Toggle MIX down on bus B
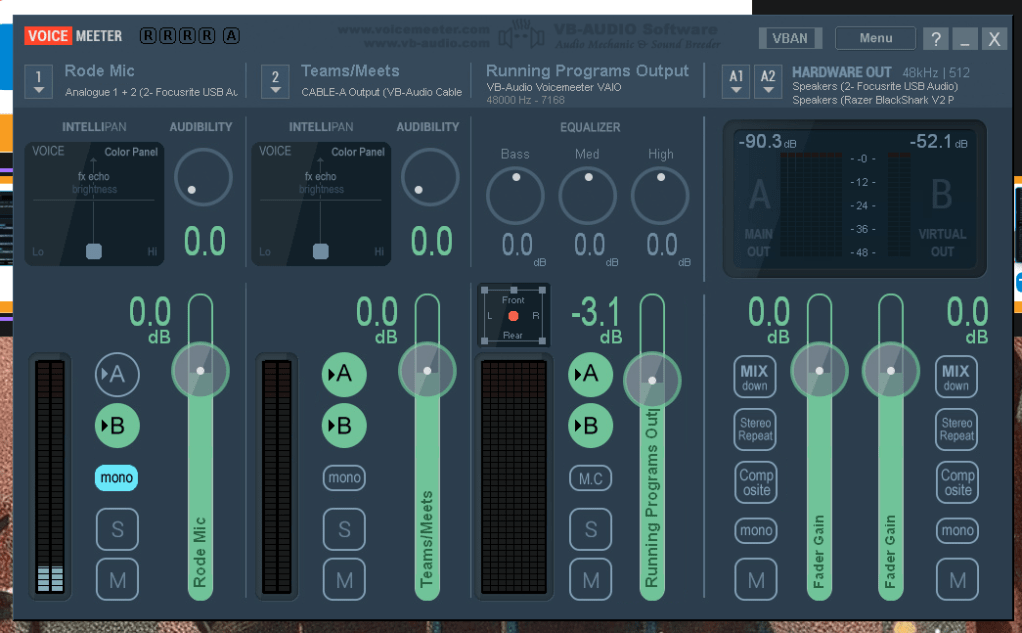The width and height of the screenshot is (1022, 633). [956, 377]
